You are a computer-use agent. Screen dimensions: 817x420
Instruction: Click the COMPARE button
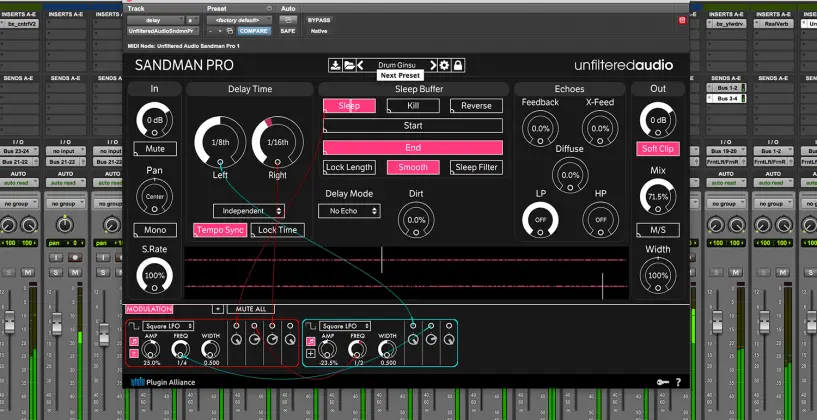(x=254, y=31)
